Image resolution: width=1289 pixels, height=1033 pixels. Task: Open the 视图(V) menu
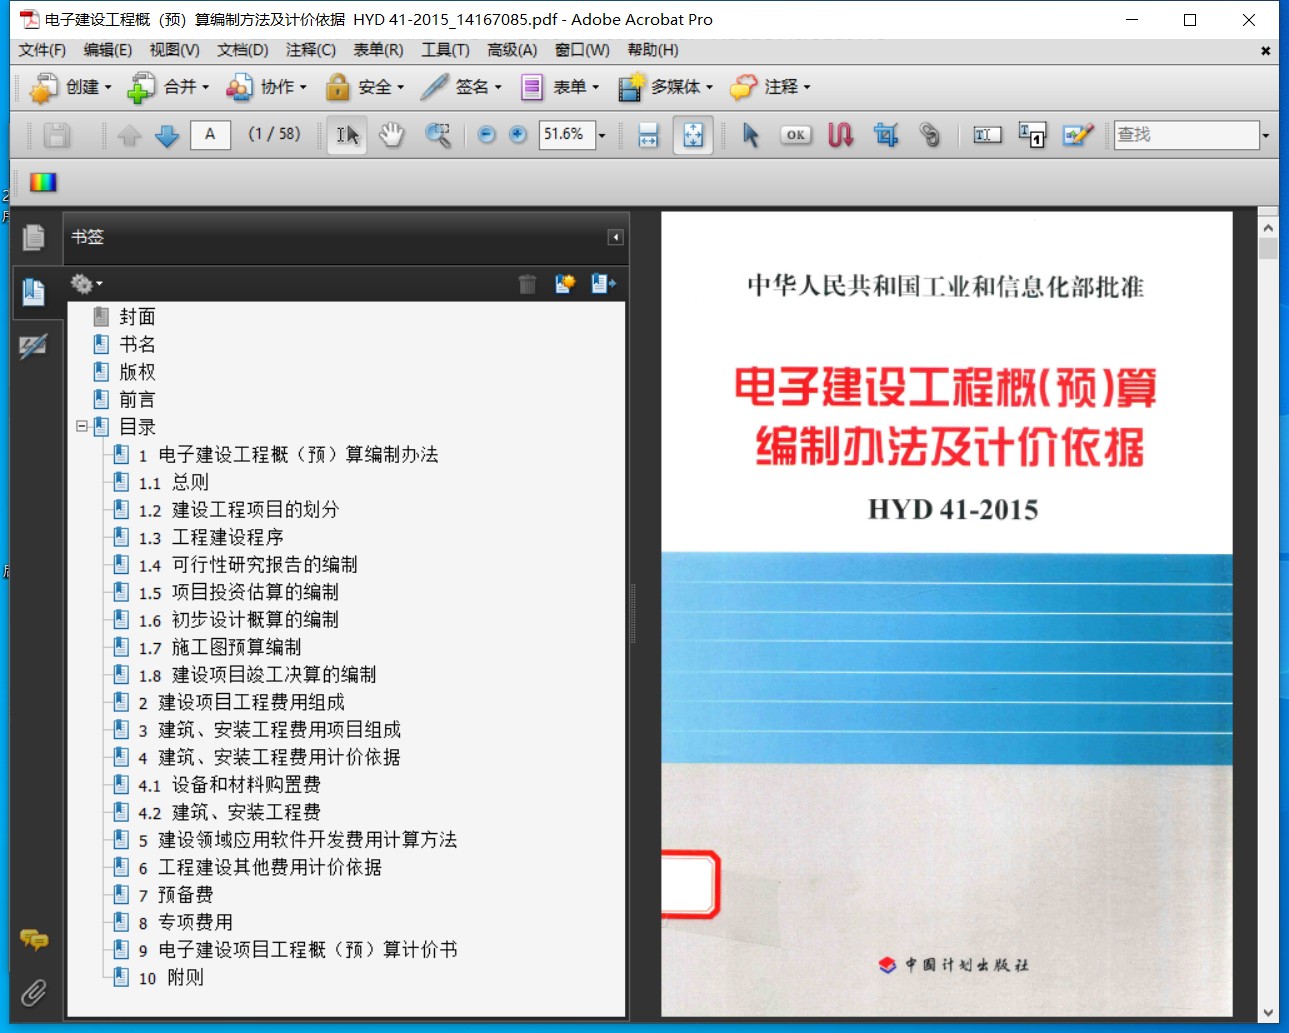[x=175, y=50]
